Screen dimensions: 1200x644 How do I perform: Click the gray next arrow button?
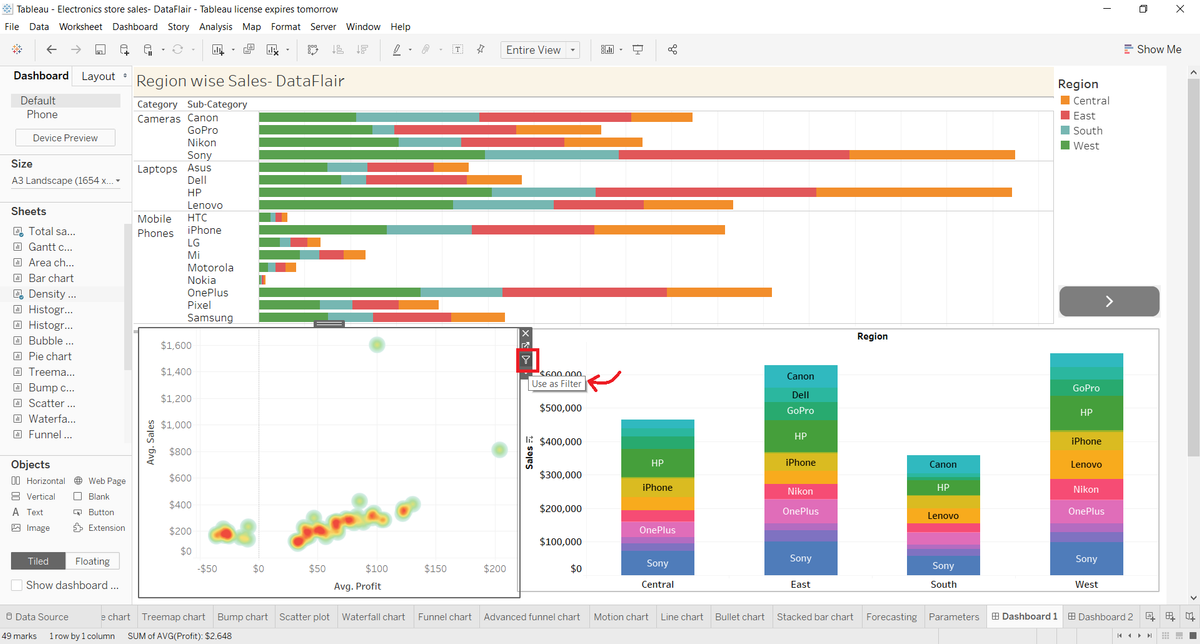[1109, 301]
